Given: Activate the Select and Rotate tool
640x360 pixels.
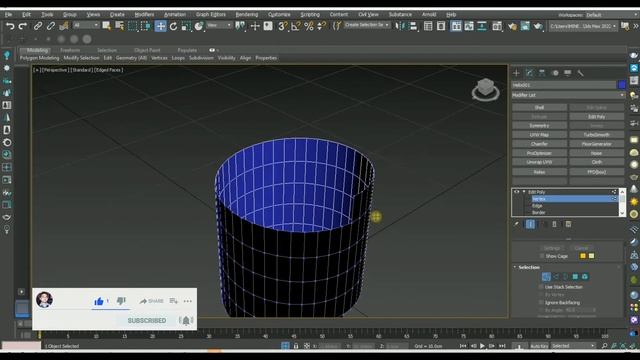Looking at the screenshot, I should pyautogui.click(x=173, y=26).
